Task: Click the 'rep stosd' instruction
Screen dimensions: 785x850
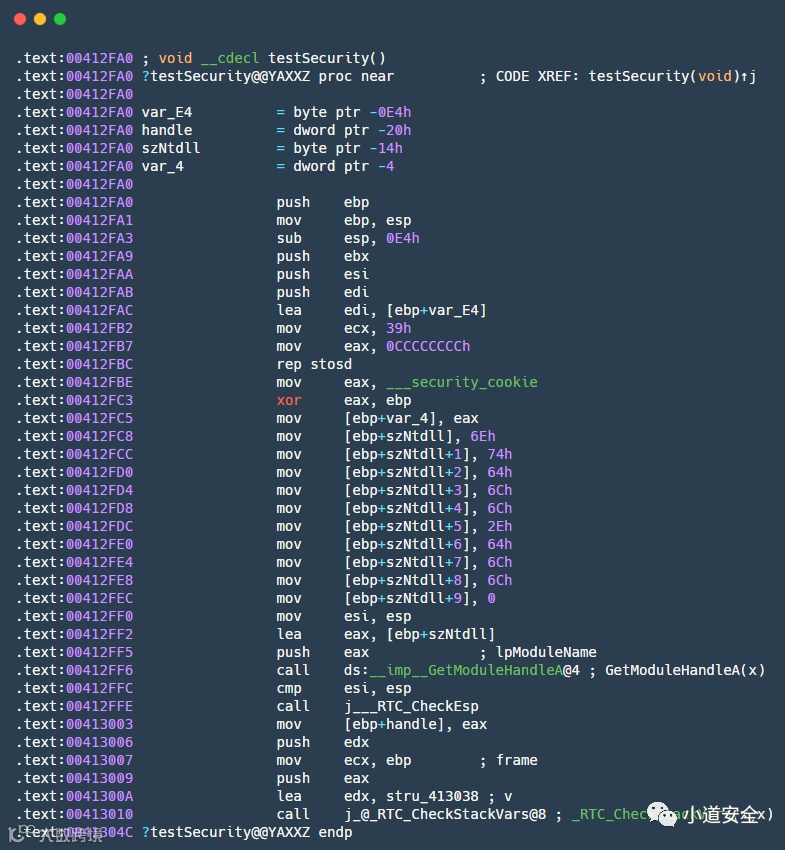Action: tap(314, 364)
